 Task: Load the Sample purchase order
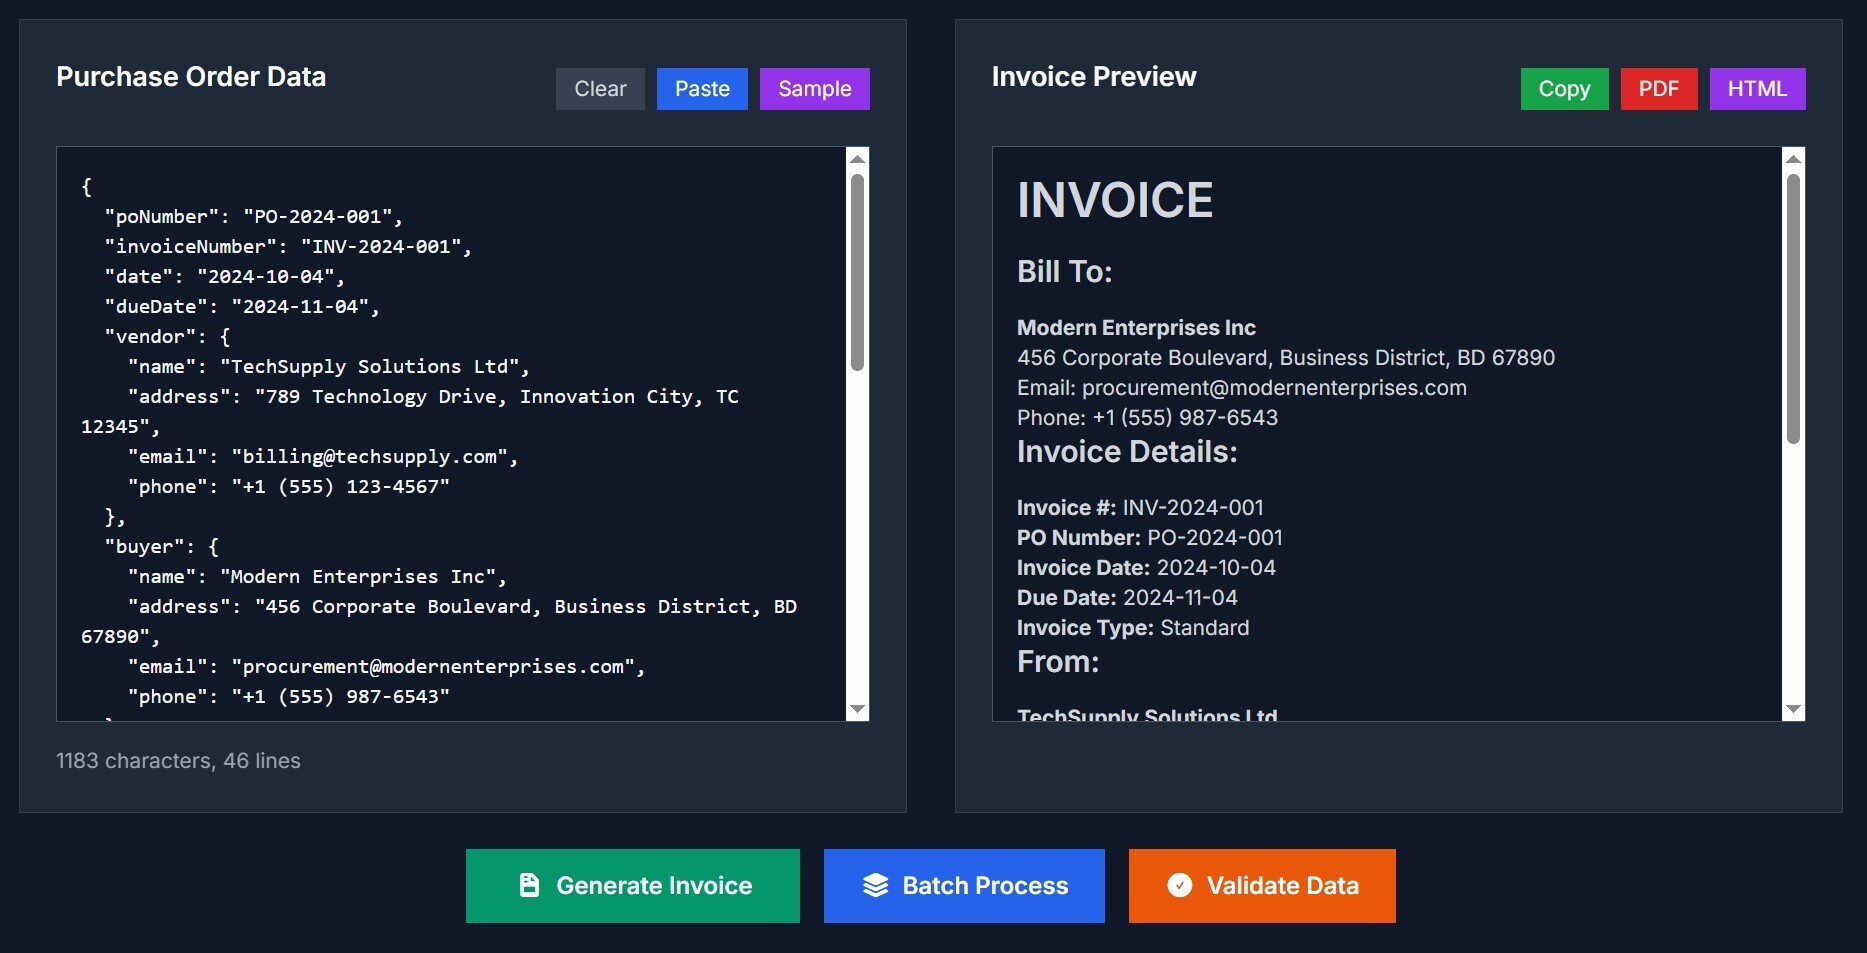pyautogui.click(x=814, y=89)
